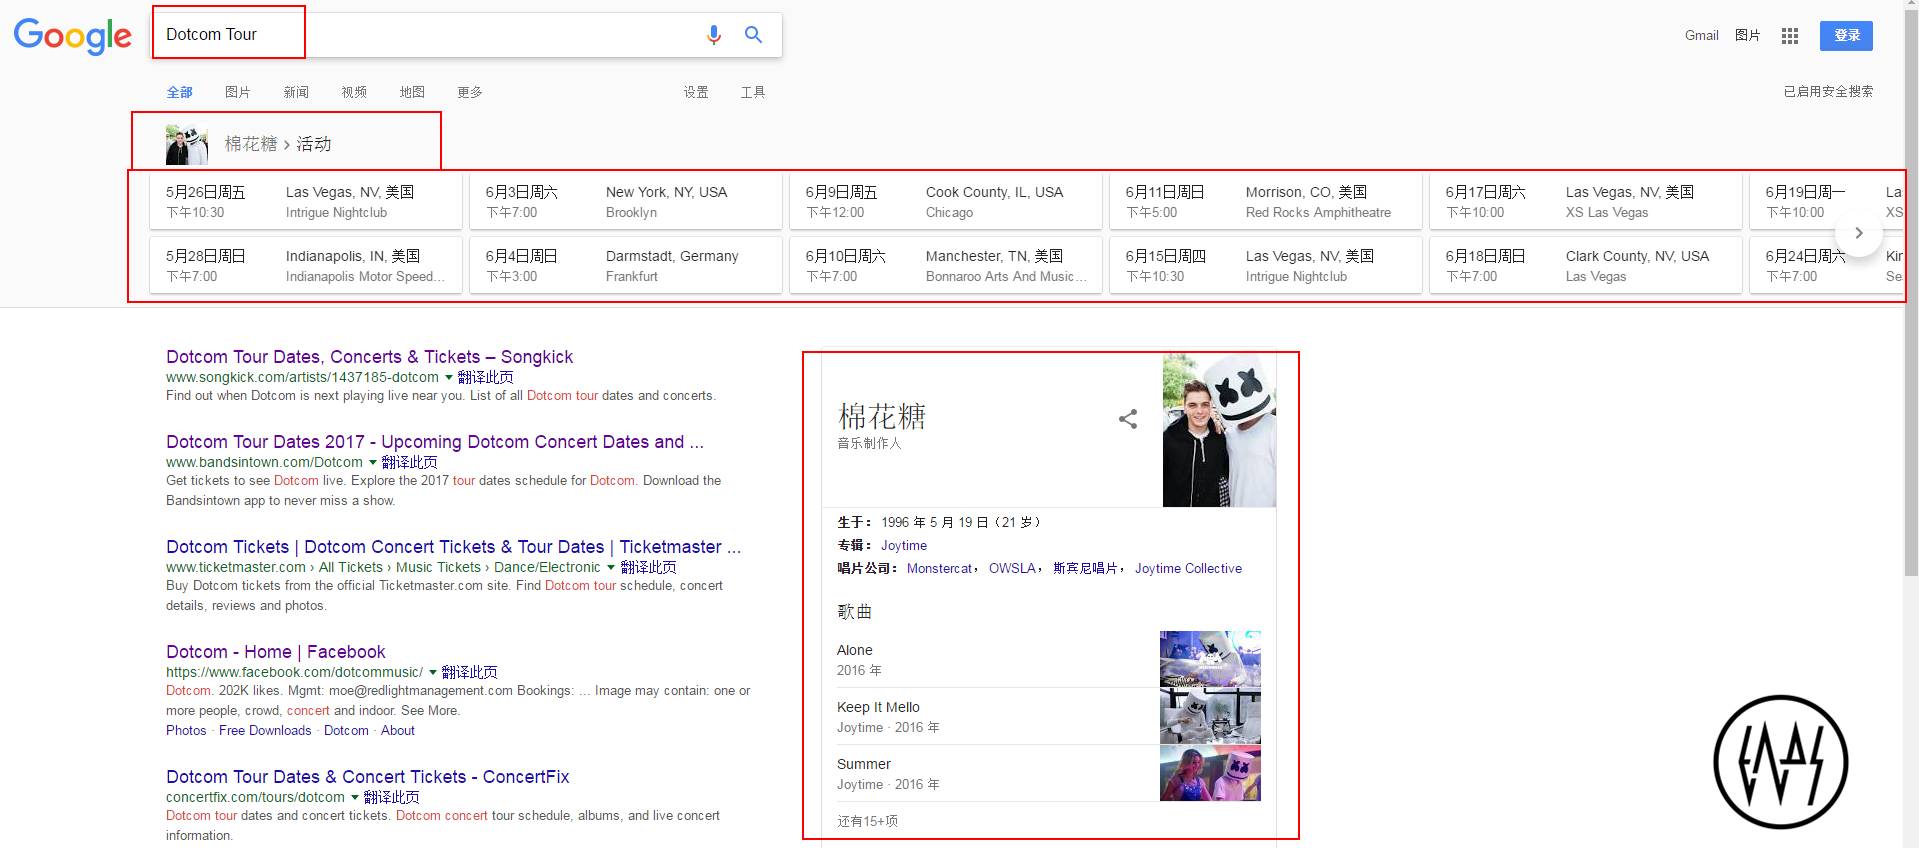The width and height of the screenshot is (1919, 848).
Task: Translate the Facebook result page
Action: click(470, 672)
